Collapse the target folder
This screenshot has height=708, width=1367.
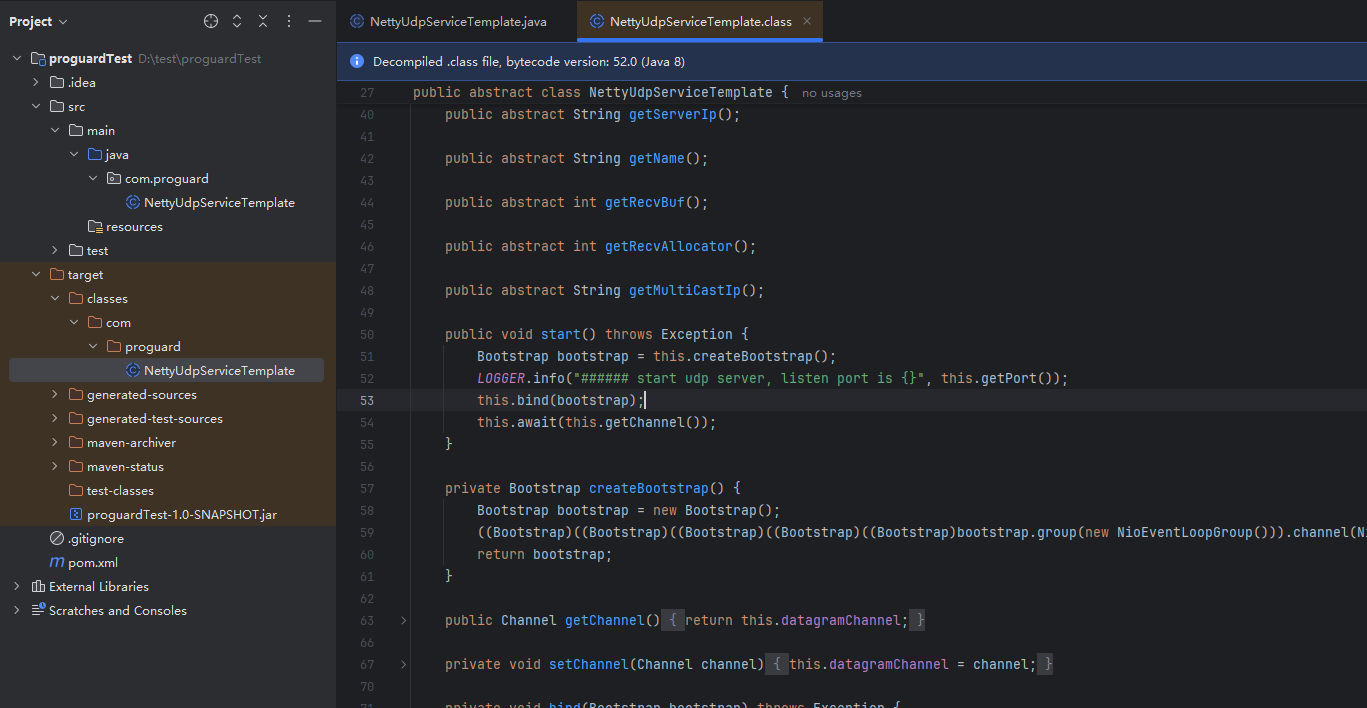[36, 275]
